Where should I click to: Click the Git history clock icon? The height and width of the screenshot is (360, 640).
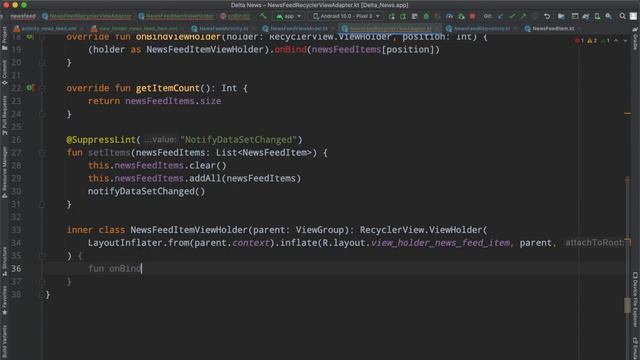[x=535, y=16]
